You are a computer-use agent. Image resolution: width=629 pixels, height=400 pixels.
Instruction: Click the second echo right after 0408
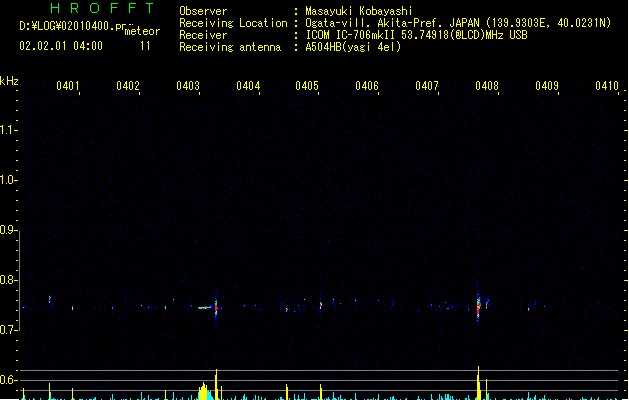(487, 303)
